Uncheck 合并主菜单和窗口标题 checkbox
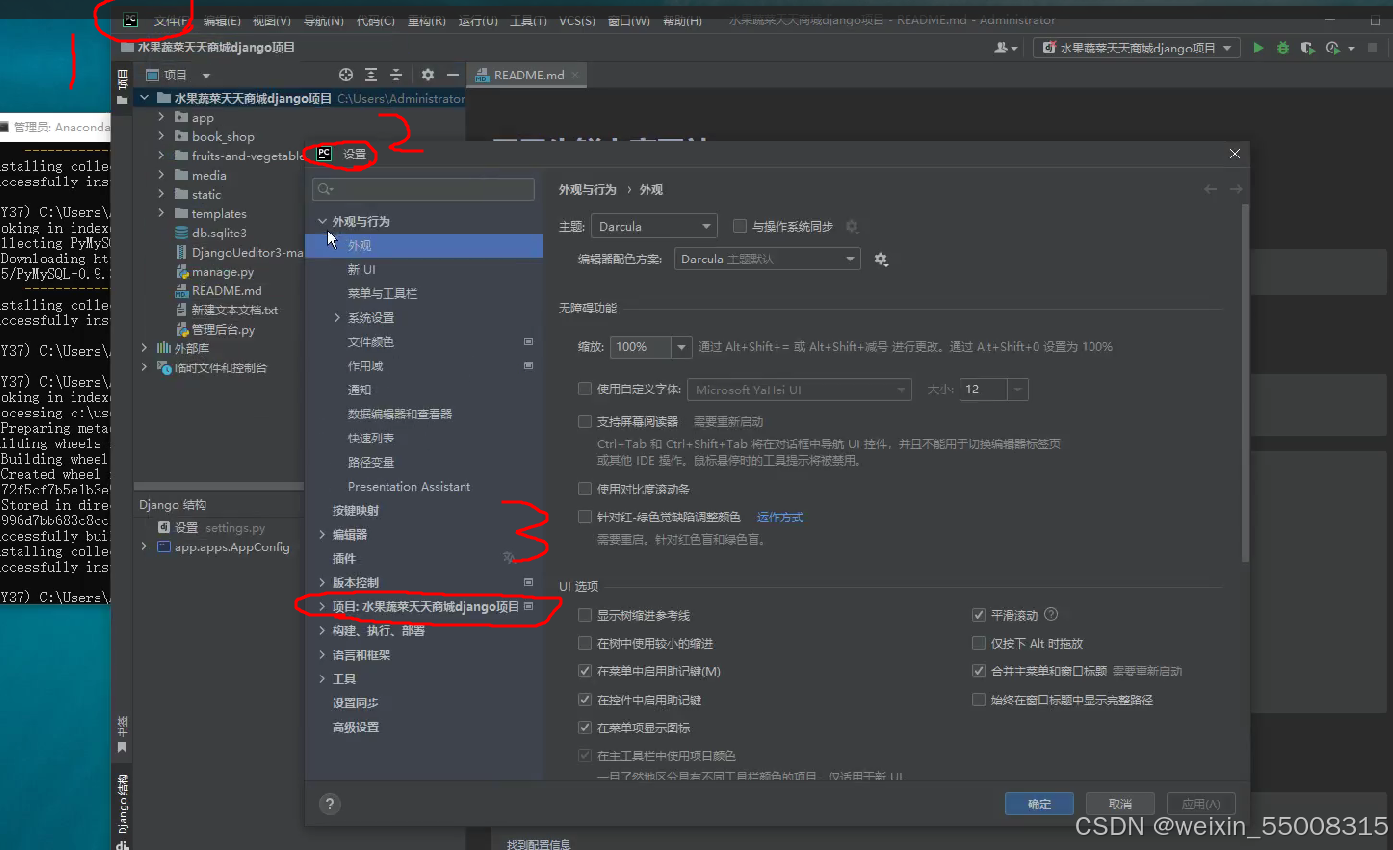The height and width of the screenshot is (850, 1393). tap(979, 671)
